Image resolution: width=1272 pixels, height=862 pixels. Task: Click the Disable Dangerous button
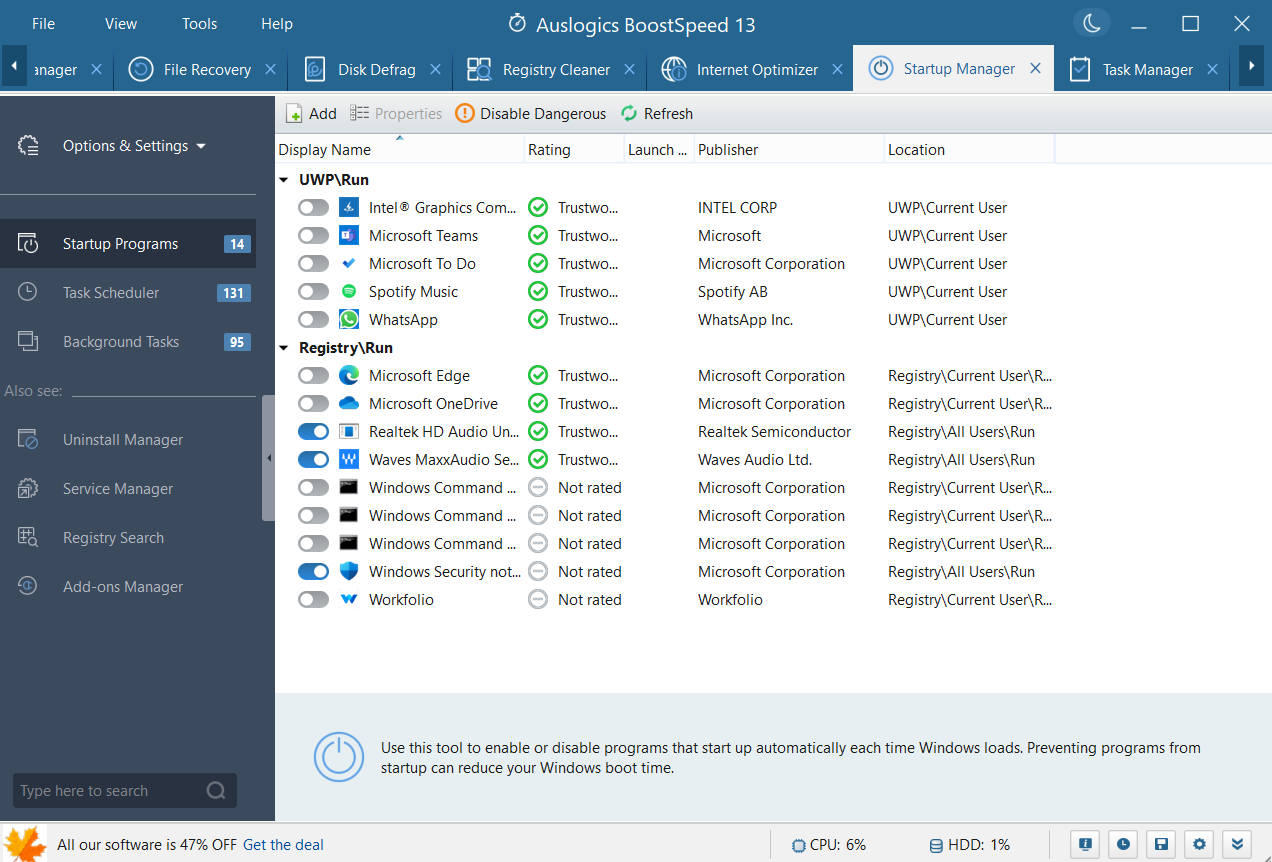pos(531,114)
